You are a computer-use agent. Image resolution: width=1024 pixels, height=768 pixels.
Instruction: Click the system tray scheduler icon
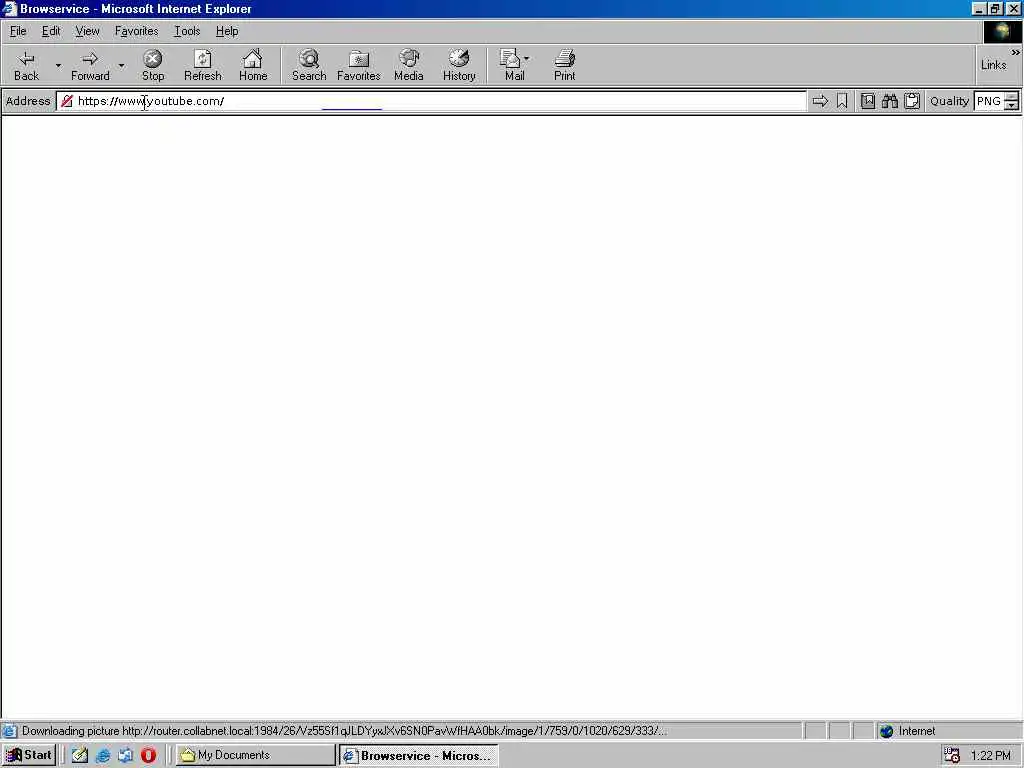(x=952, y=756)
